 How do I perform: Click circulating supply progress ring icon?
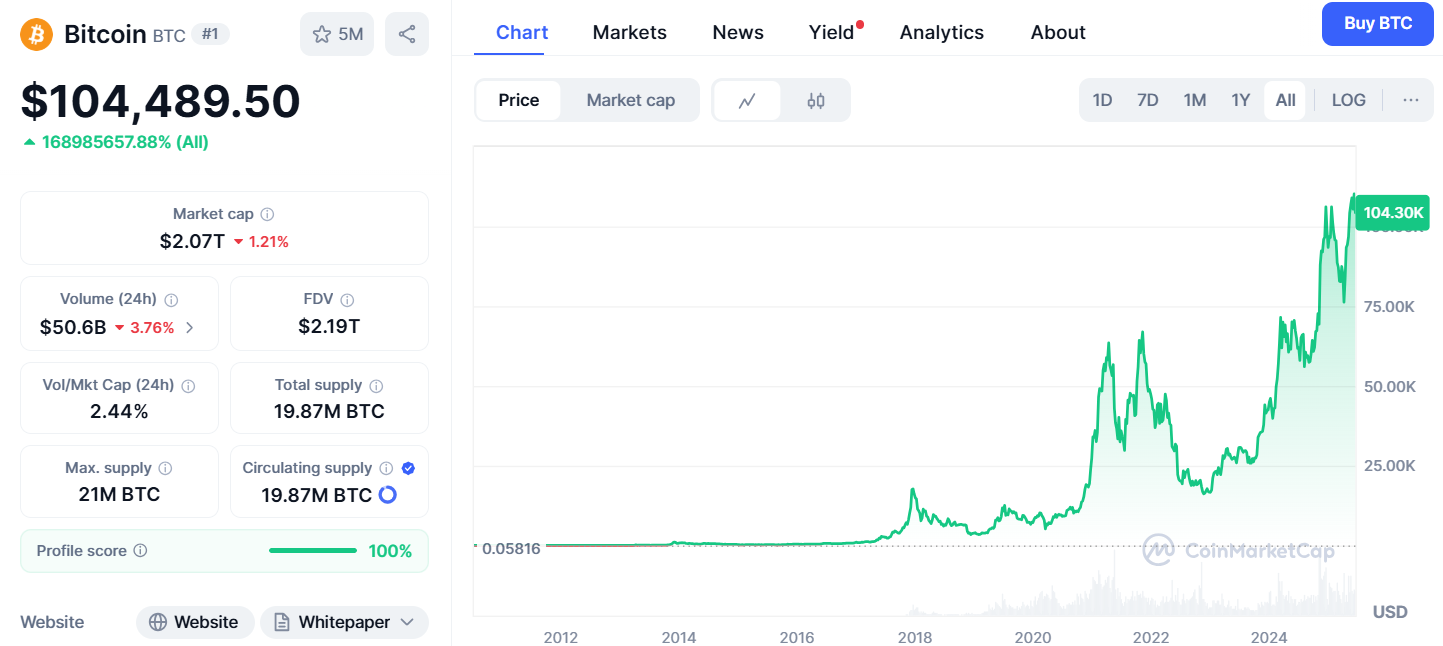(x=388, y=495)
